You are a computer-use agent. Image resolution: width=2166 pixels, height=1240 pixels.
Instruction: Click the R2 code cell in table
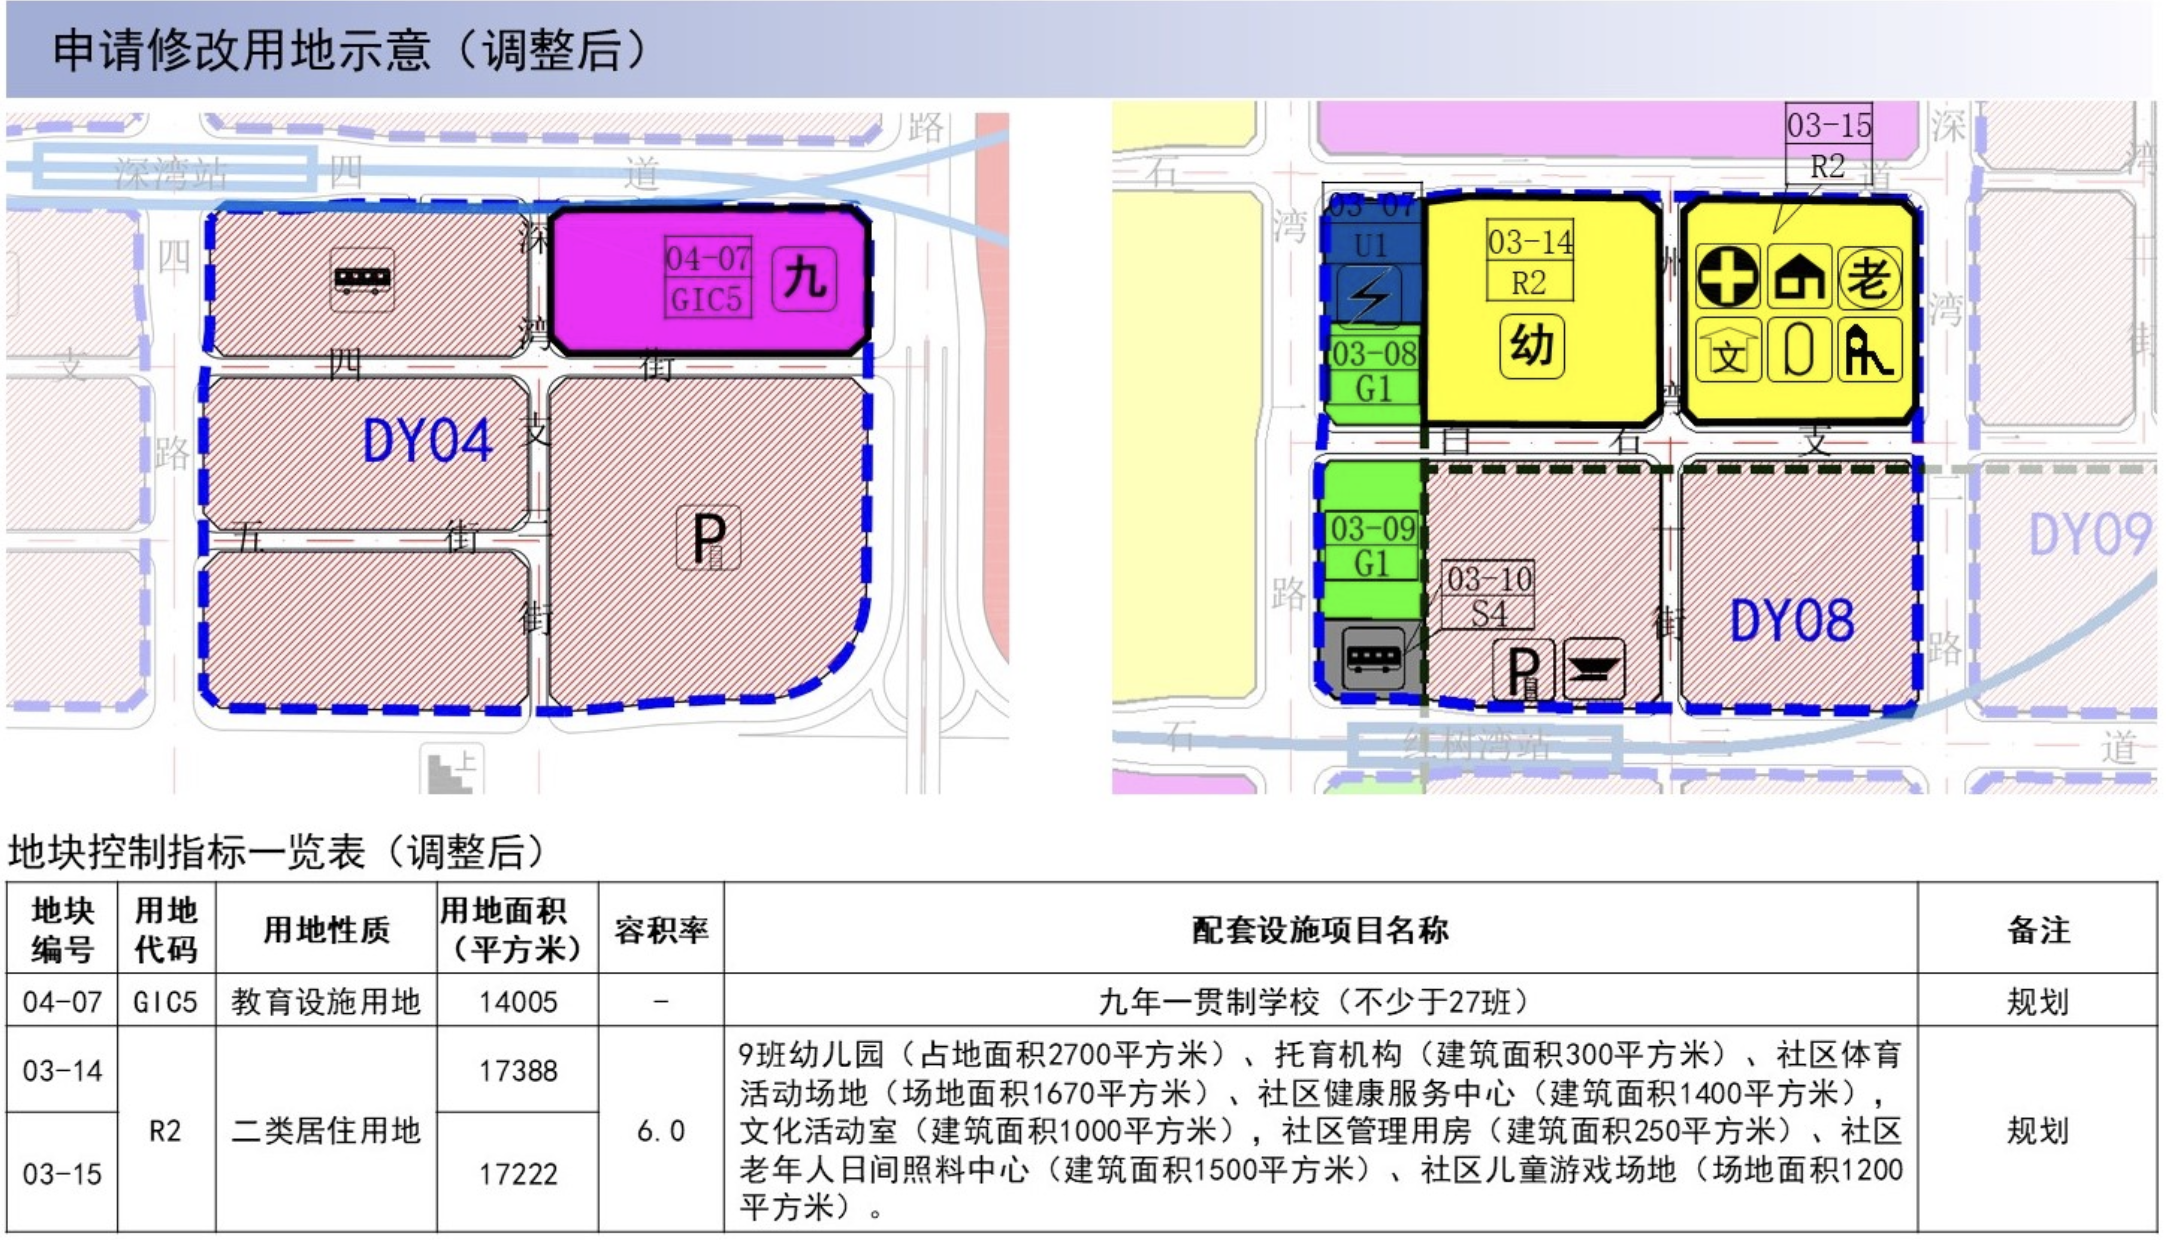point(166,1131)
